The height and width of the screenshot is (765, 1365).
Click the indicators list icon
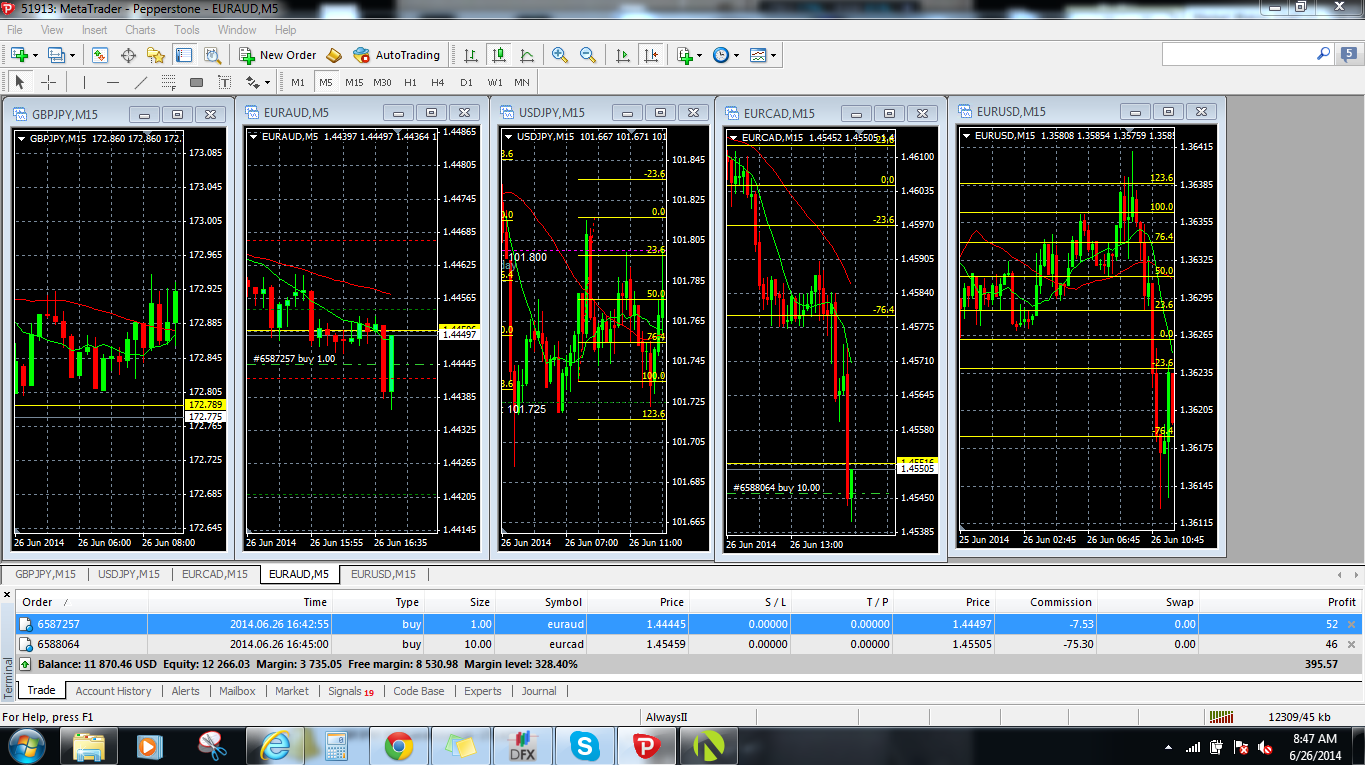tap(684, 55)
